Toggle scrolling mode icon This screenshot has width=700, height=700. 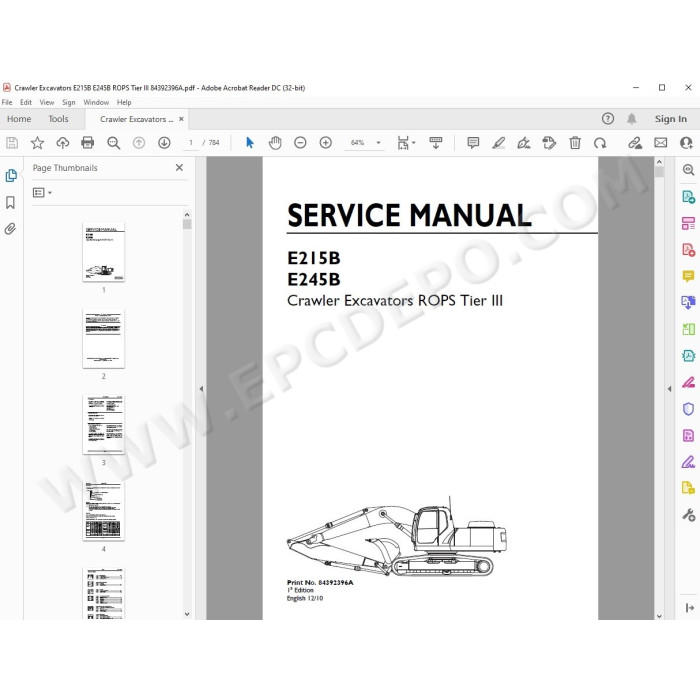(435, 143)
